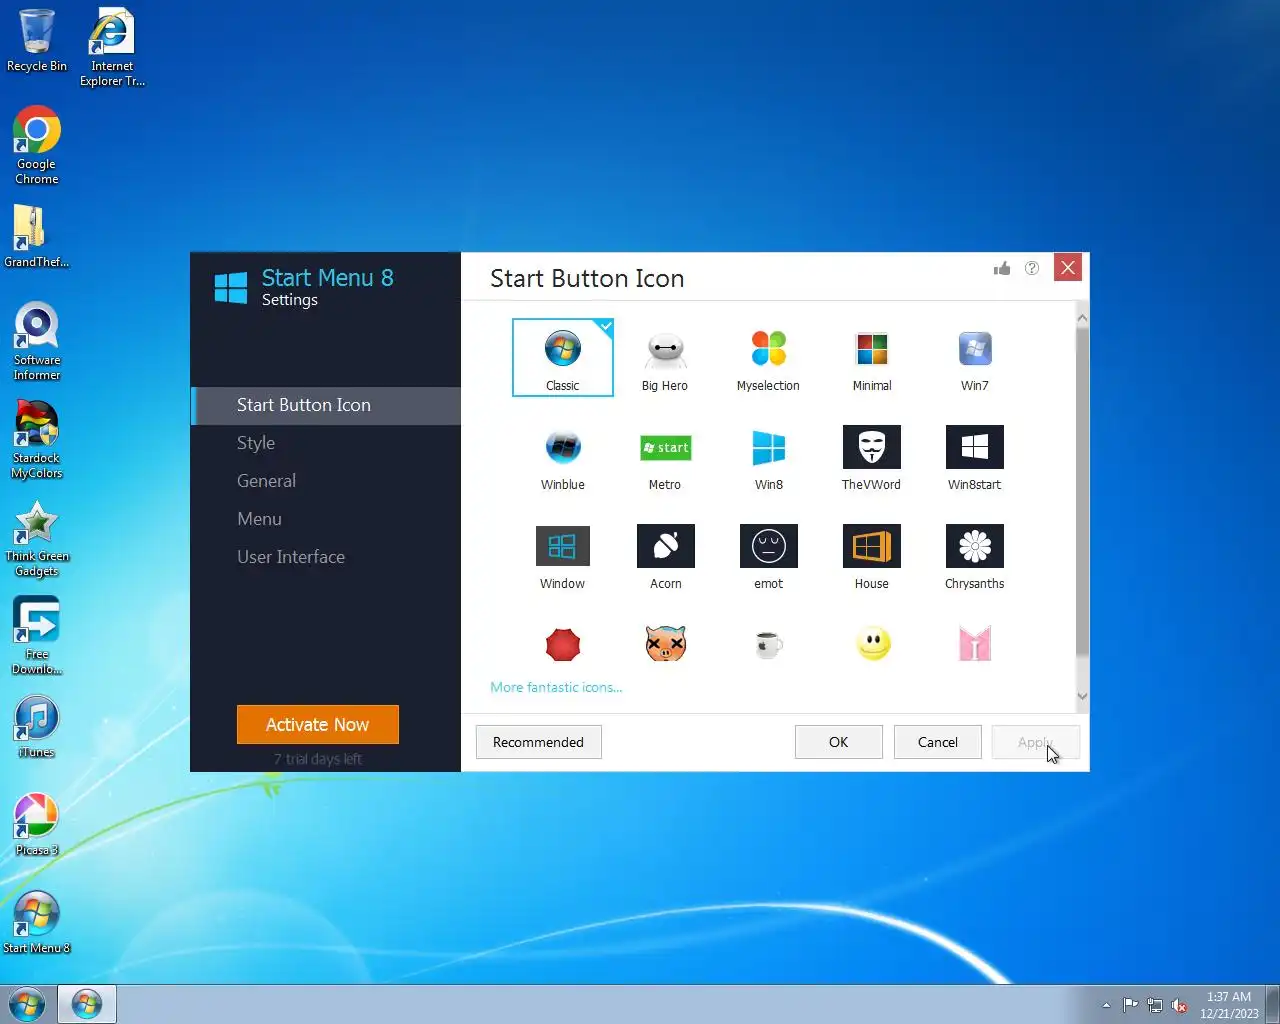1280x1024 pixels.
Task: Pick the green Metro start icon
Action: coord(665,457)
